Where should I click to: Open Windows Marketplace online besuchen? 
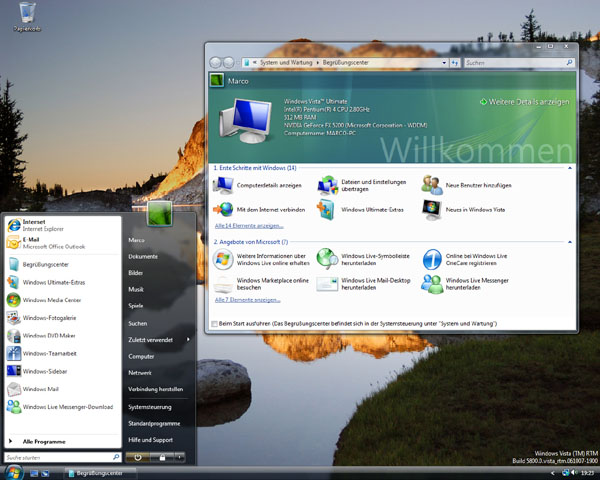click(x=261, y=284)
